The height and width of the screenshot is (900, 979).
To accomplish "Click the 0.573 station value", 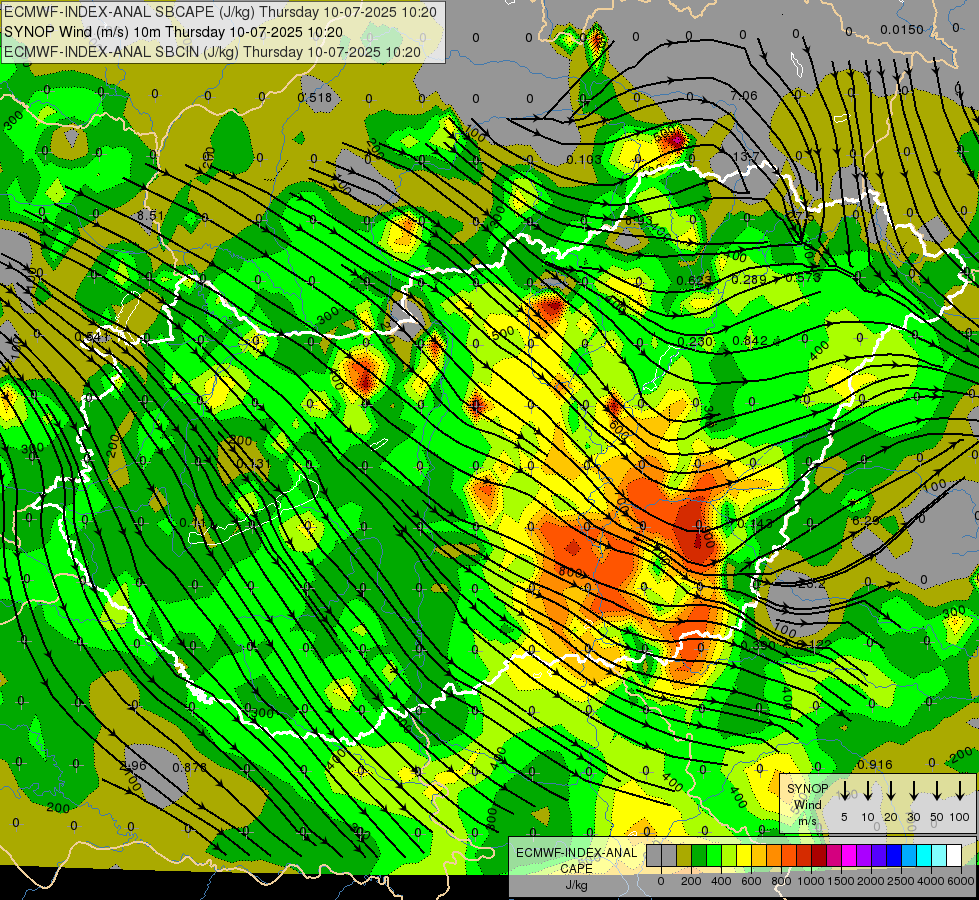I will click(803, 277).
